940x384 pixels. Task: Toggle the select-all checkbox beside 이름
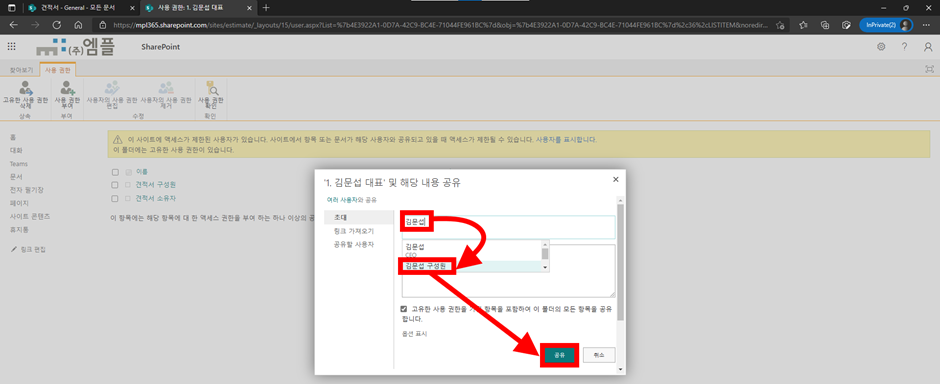(115, 172)
